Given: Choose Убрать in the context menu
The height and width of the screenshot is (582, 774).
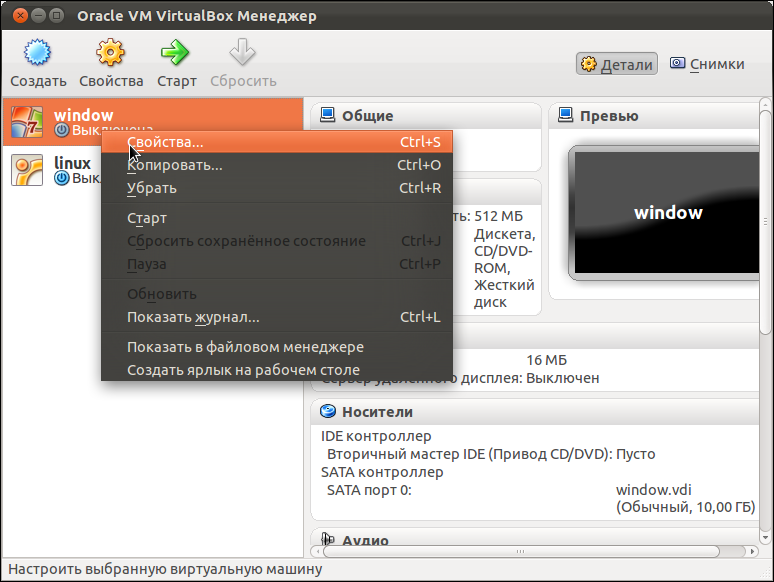Looking at the screenshot, I should point(277,188).
